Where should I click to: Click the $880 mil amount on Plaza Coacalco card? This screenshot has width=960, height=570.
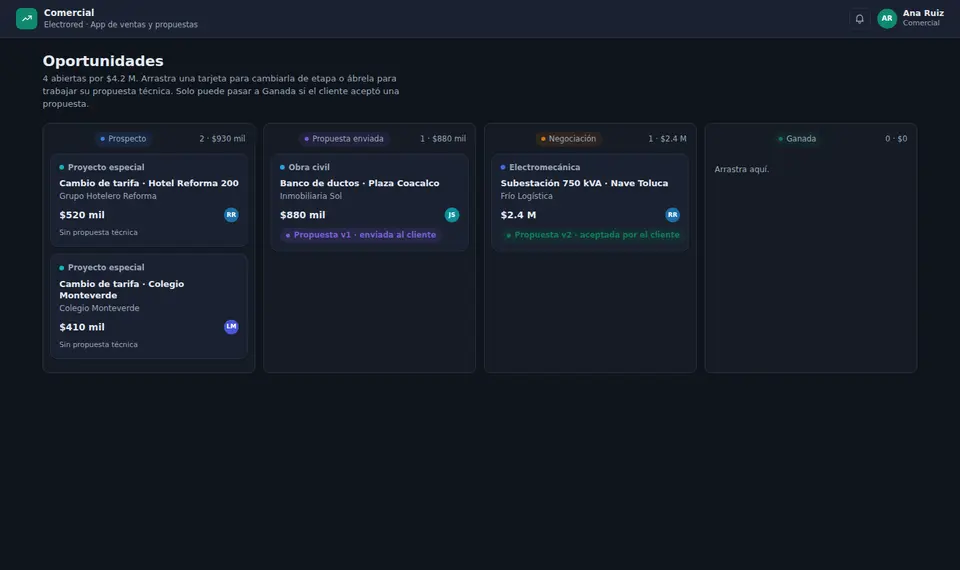coord(302,215)
